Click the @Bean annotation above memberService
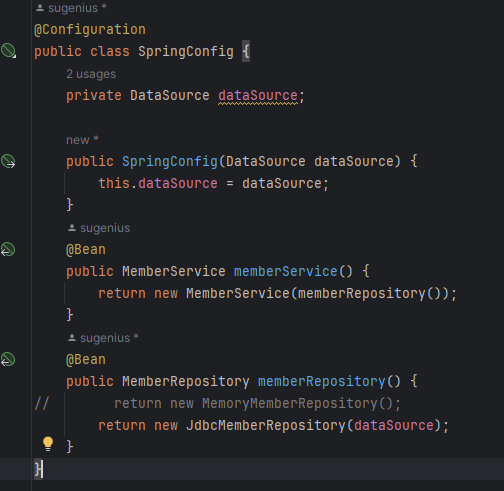This screenshot has height=491, width=504. coord(86,250)
